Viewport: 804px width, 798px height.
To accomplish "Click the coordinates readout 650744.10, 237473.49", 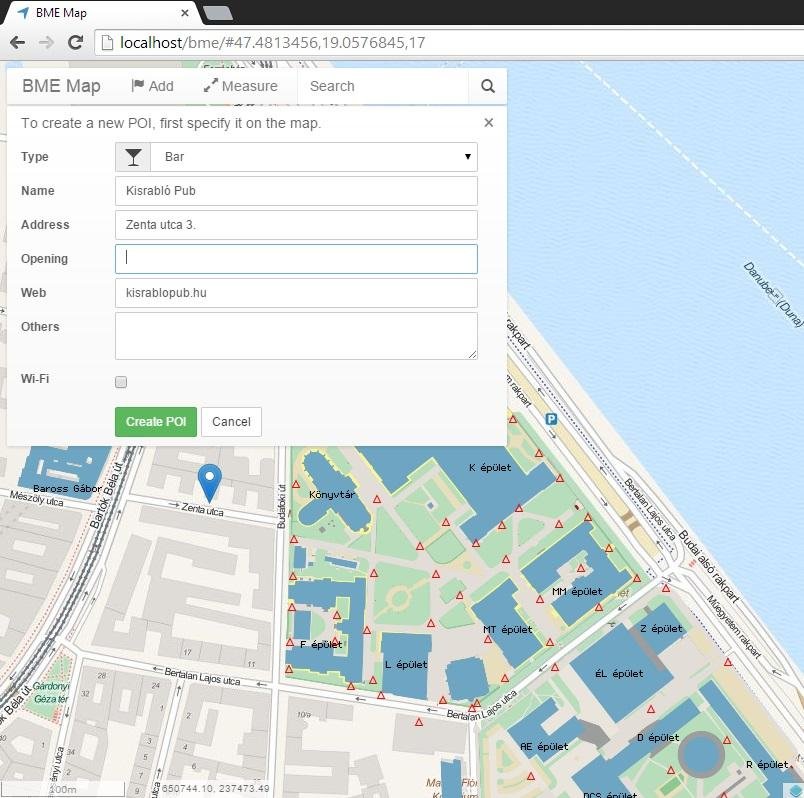I will pyautogui.click(x=215, y=788).
